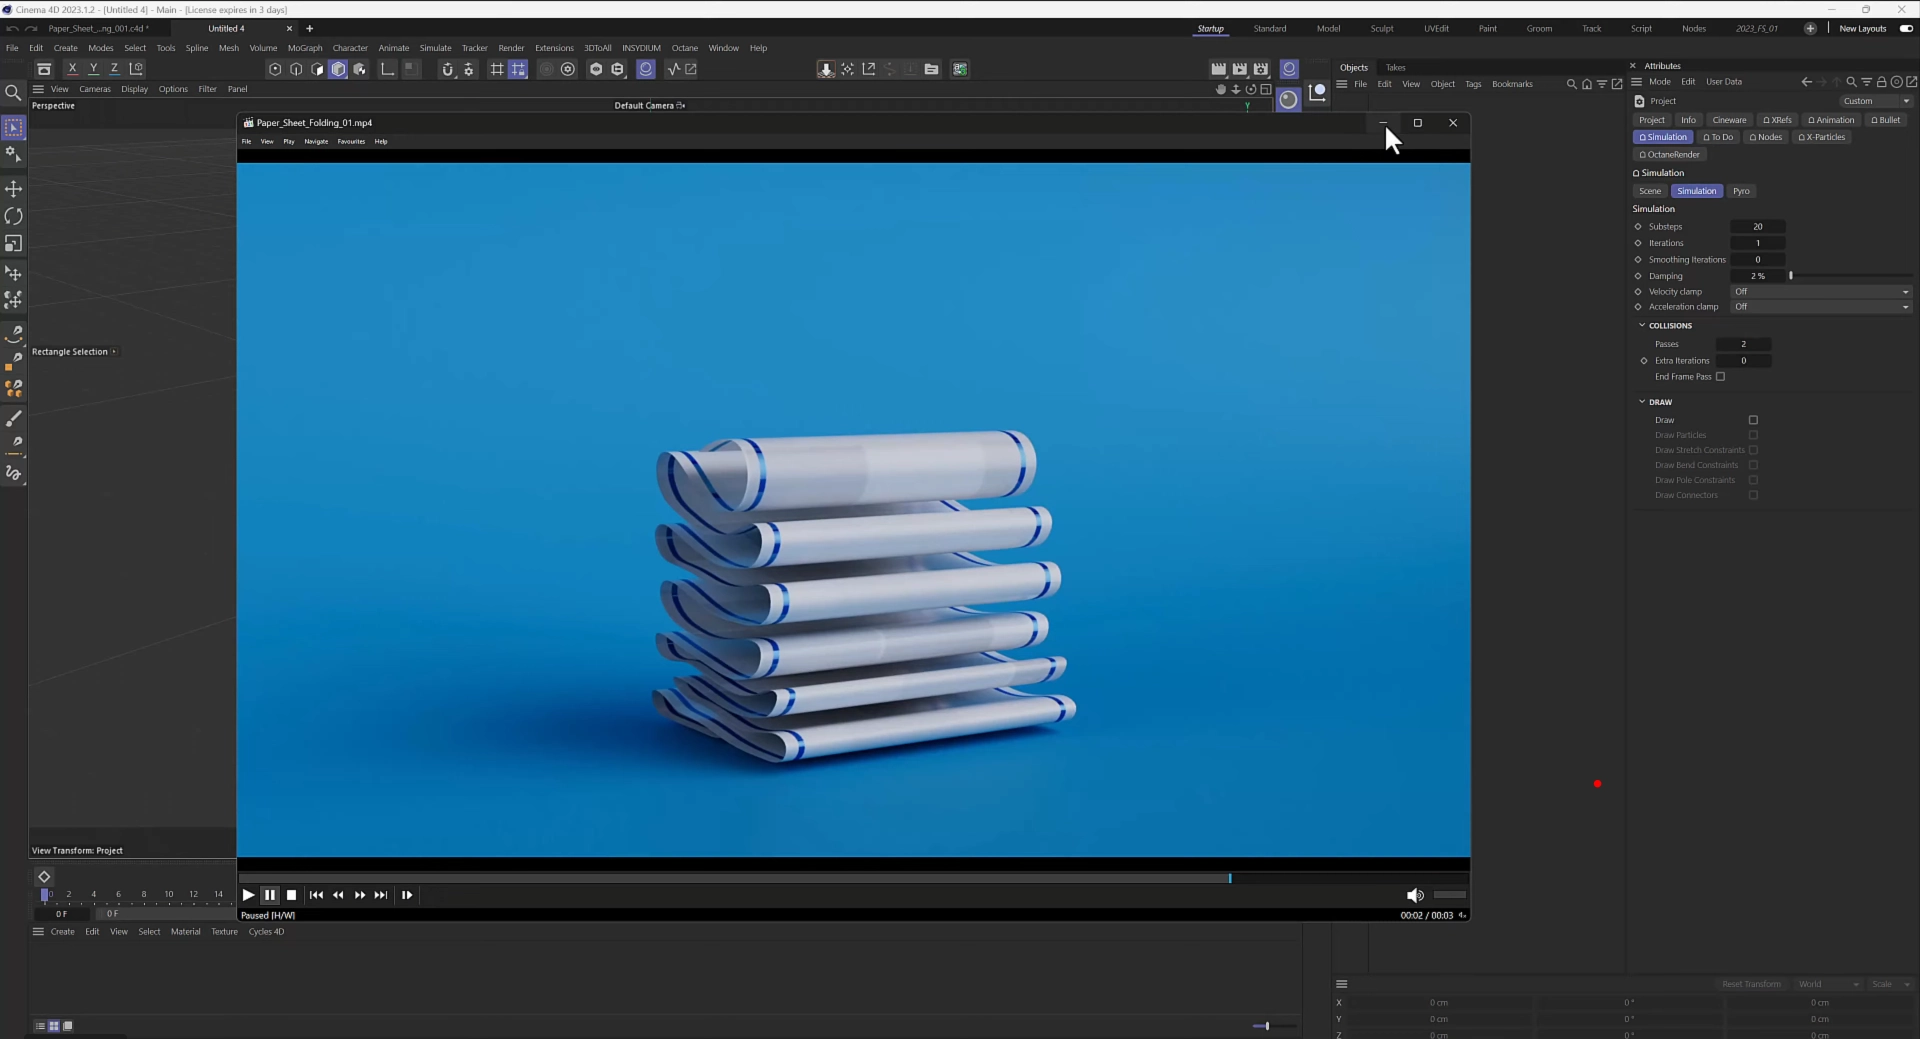This screenshot has height=1039, width=1920.
Task: Lock Attributes manager padlock icon
Action: 1881,82
